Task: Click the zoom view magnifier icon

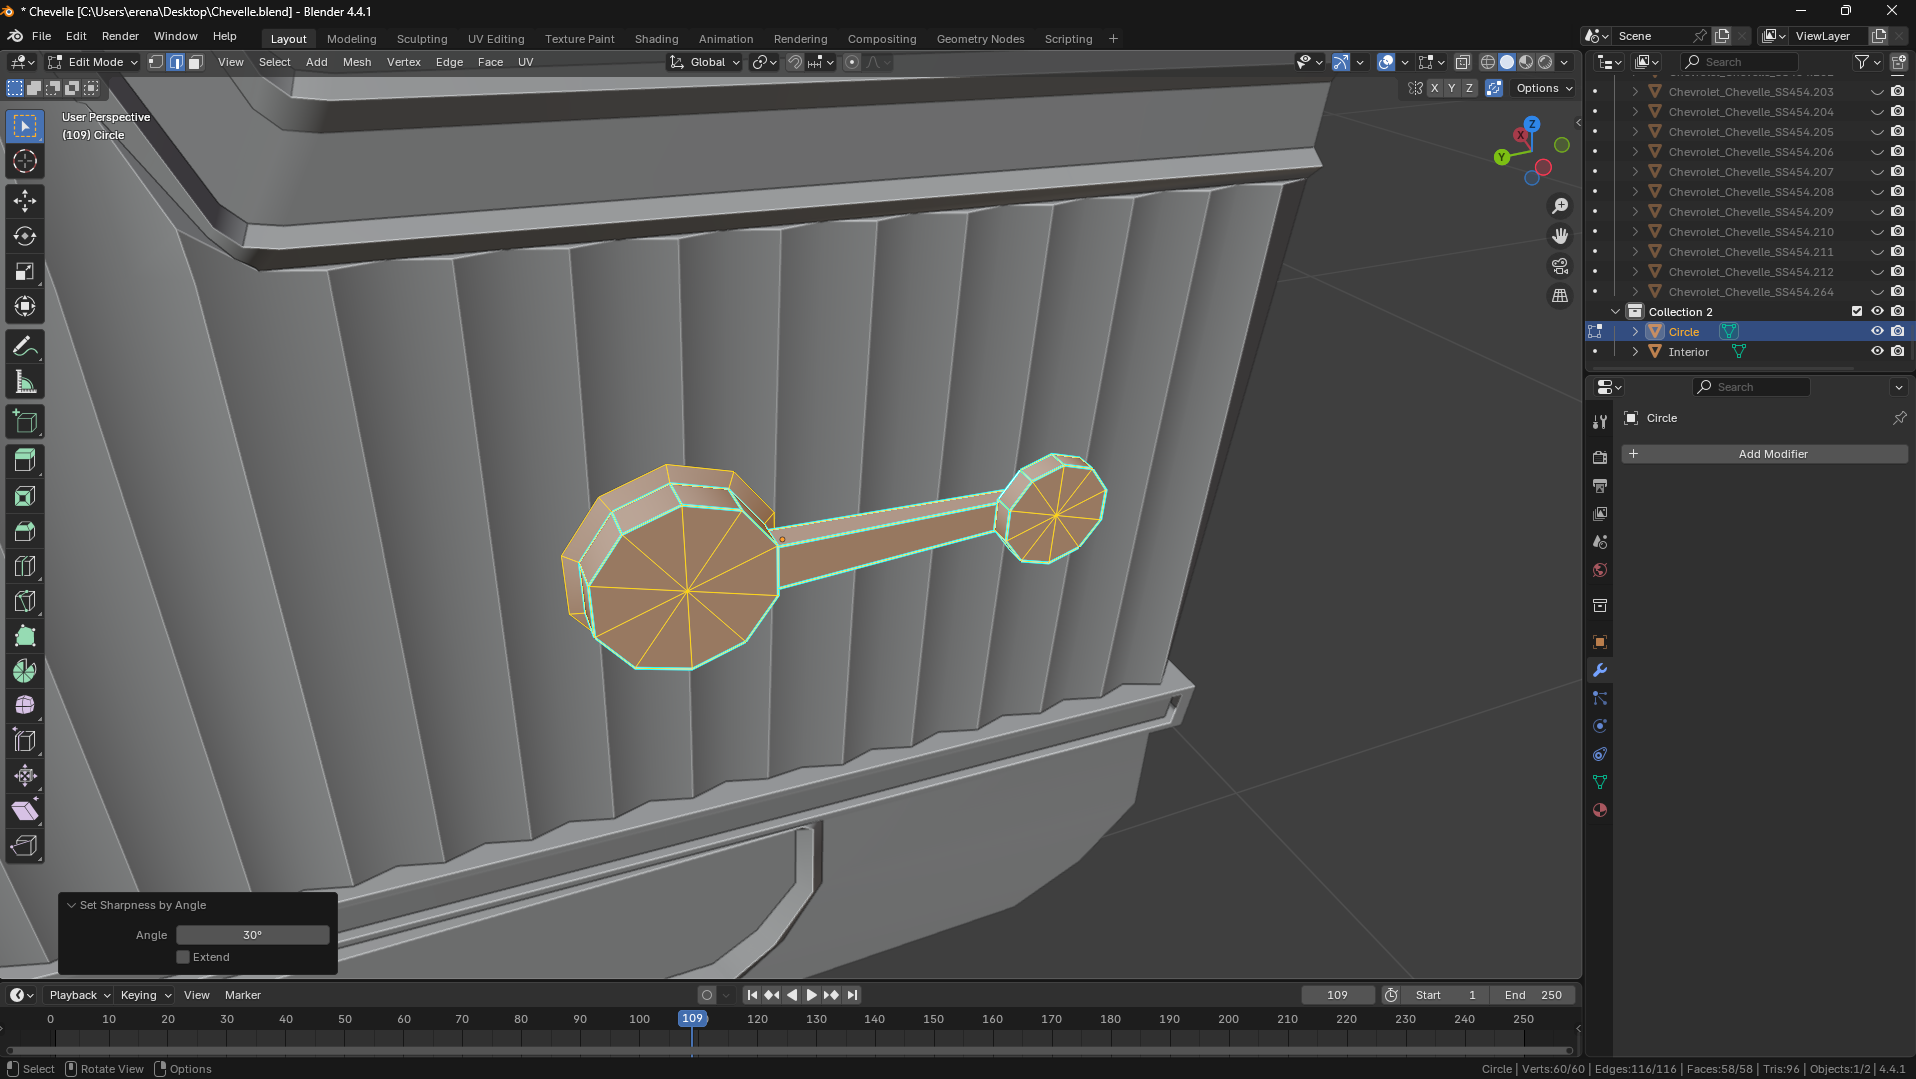Action: [1560, 206]
